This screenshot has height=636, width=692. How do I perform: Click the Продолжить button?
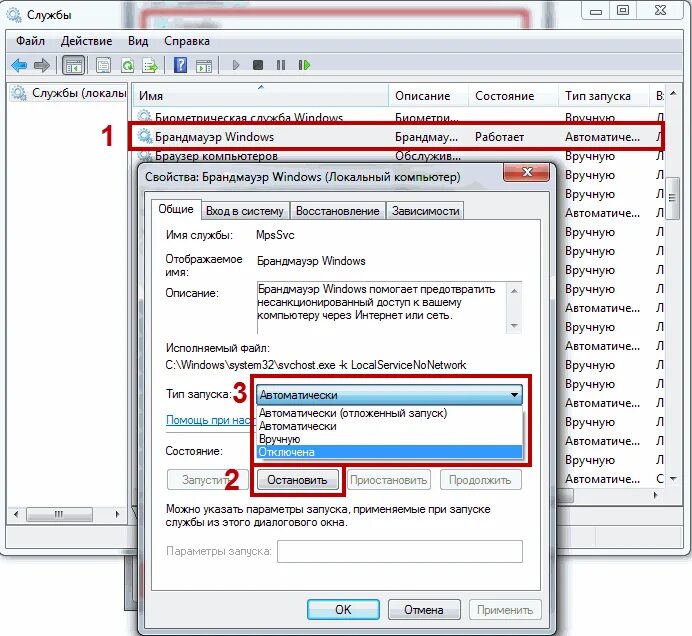click(x=480, y=480)
